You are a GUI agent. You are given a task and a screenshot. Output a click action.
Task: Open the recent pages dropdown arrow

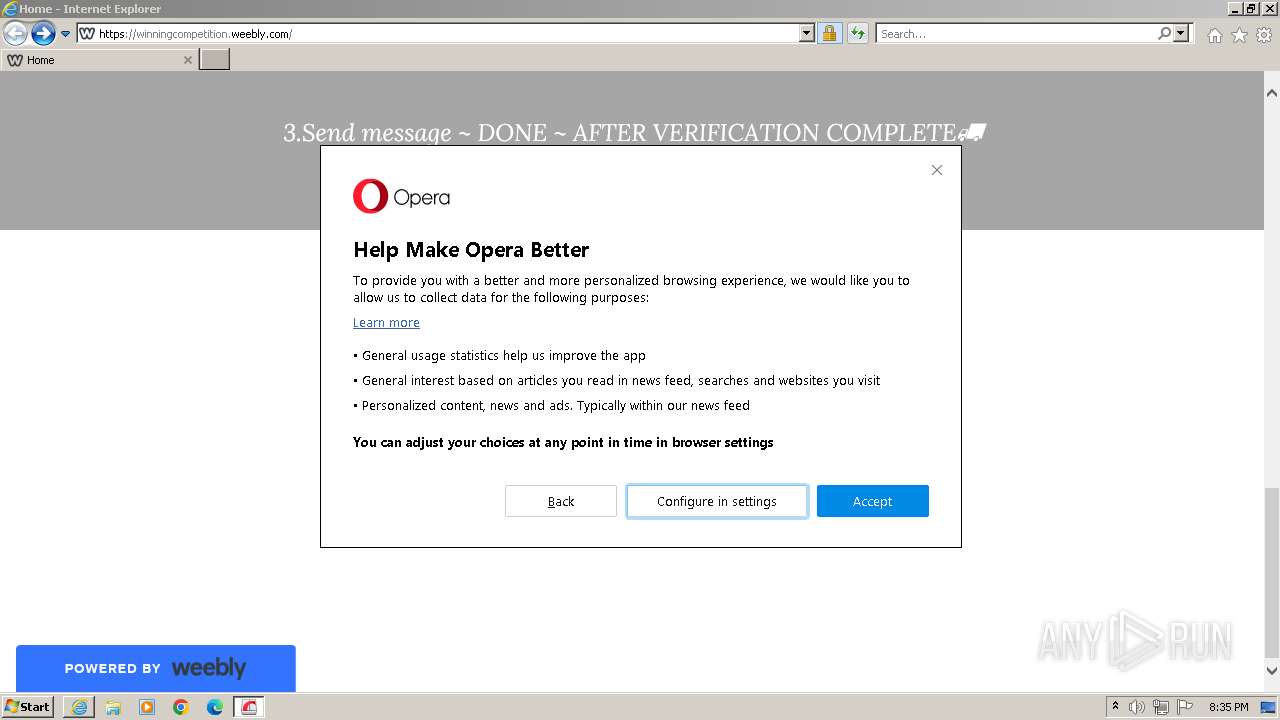click(65, 34)
